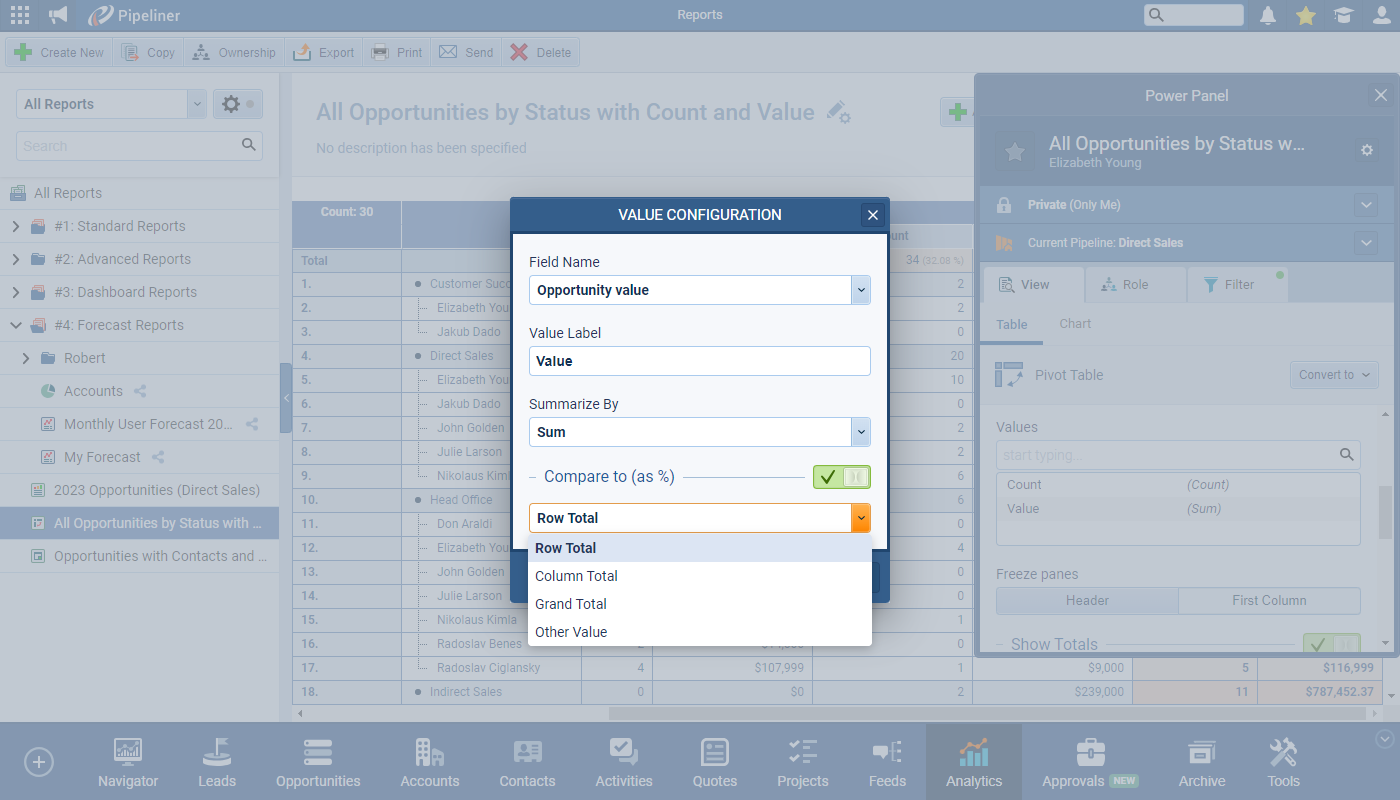Go to Quotes in bottom navigation

click(x=714, y=763)
